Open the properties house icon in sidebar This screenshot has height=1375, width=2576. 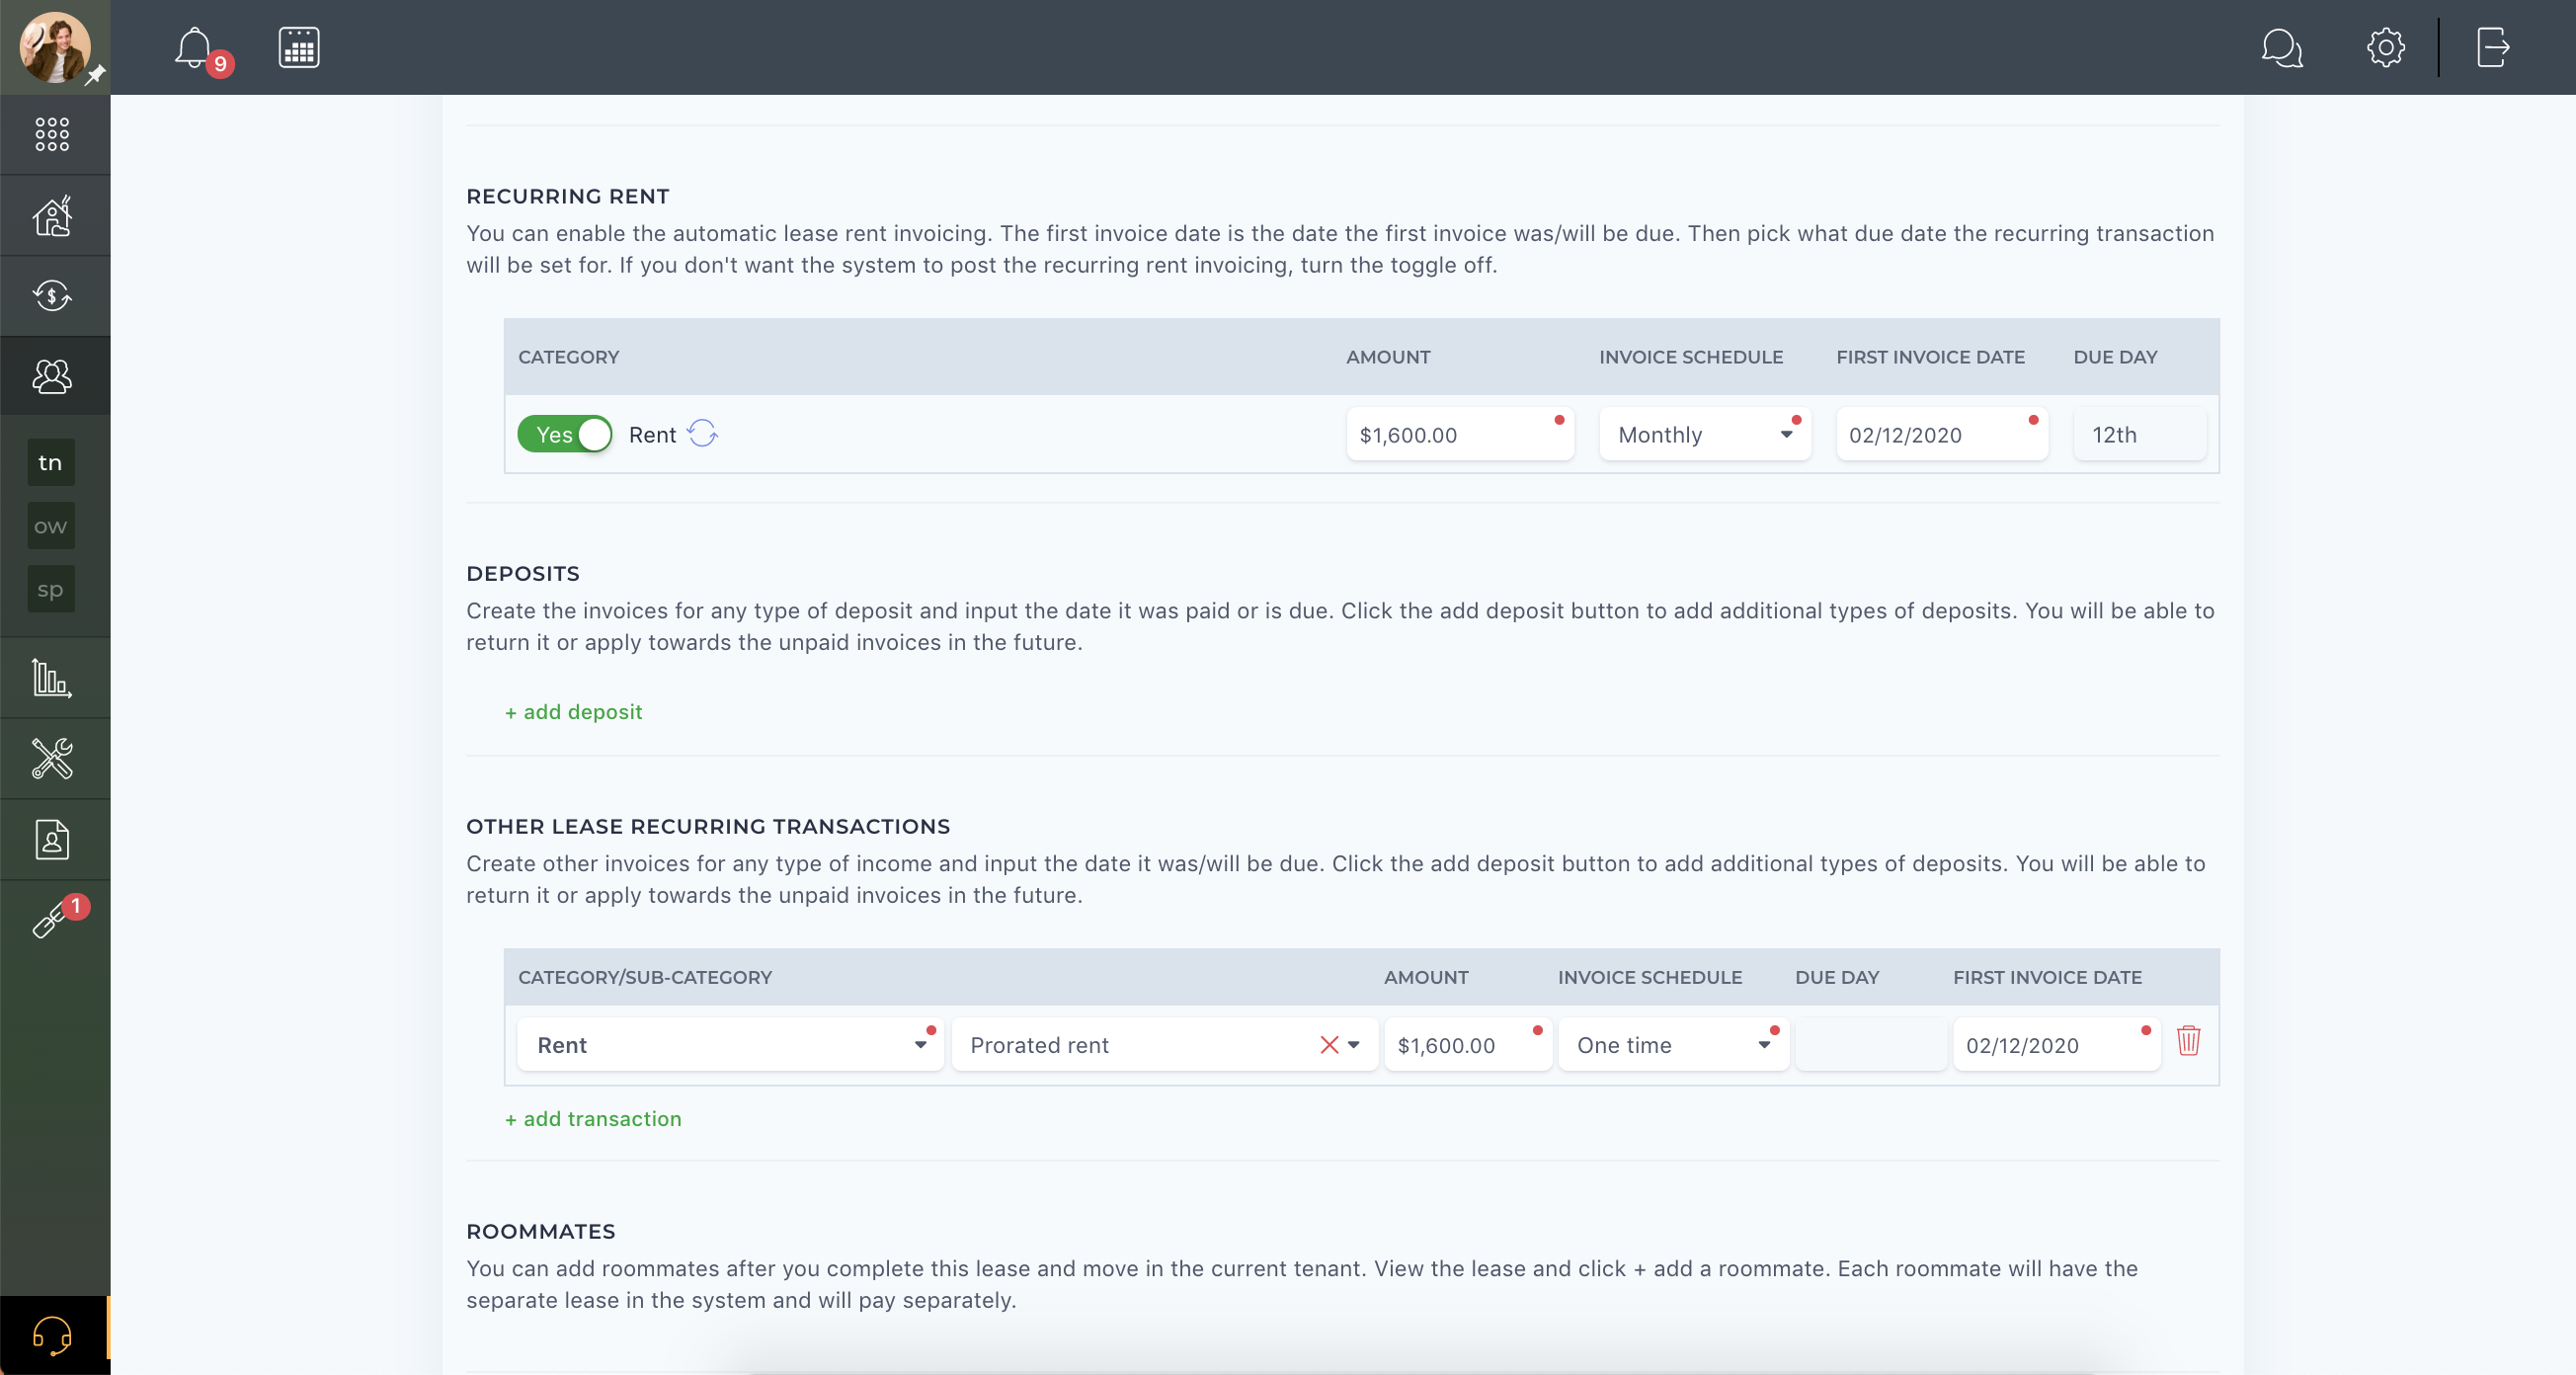click(52, 215)
